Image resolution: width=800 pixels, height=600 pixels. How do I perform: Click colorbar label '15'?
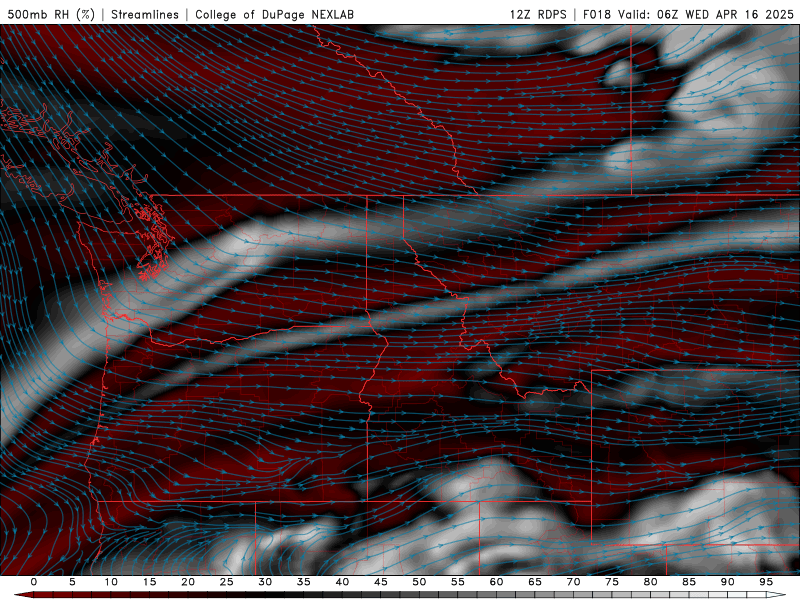click(x=149, y=582)
